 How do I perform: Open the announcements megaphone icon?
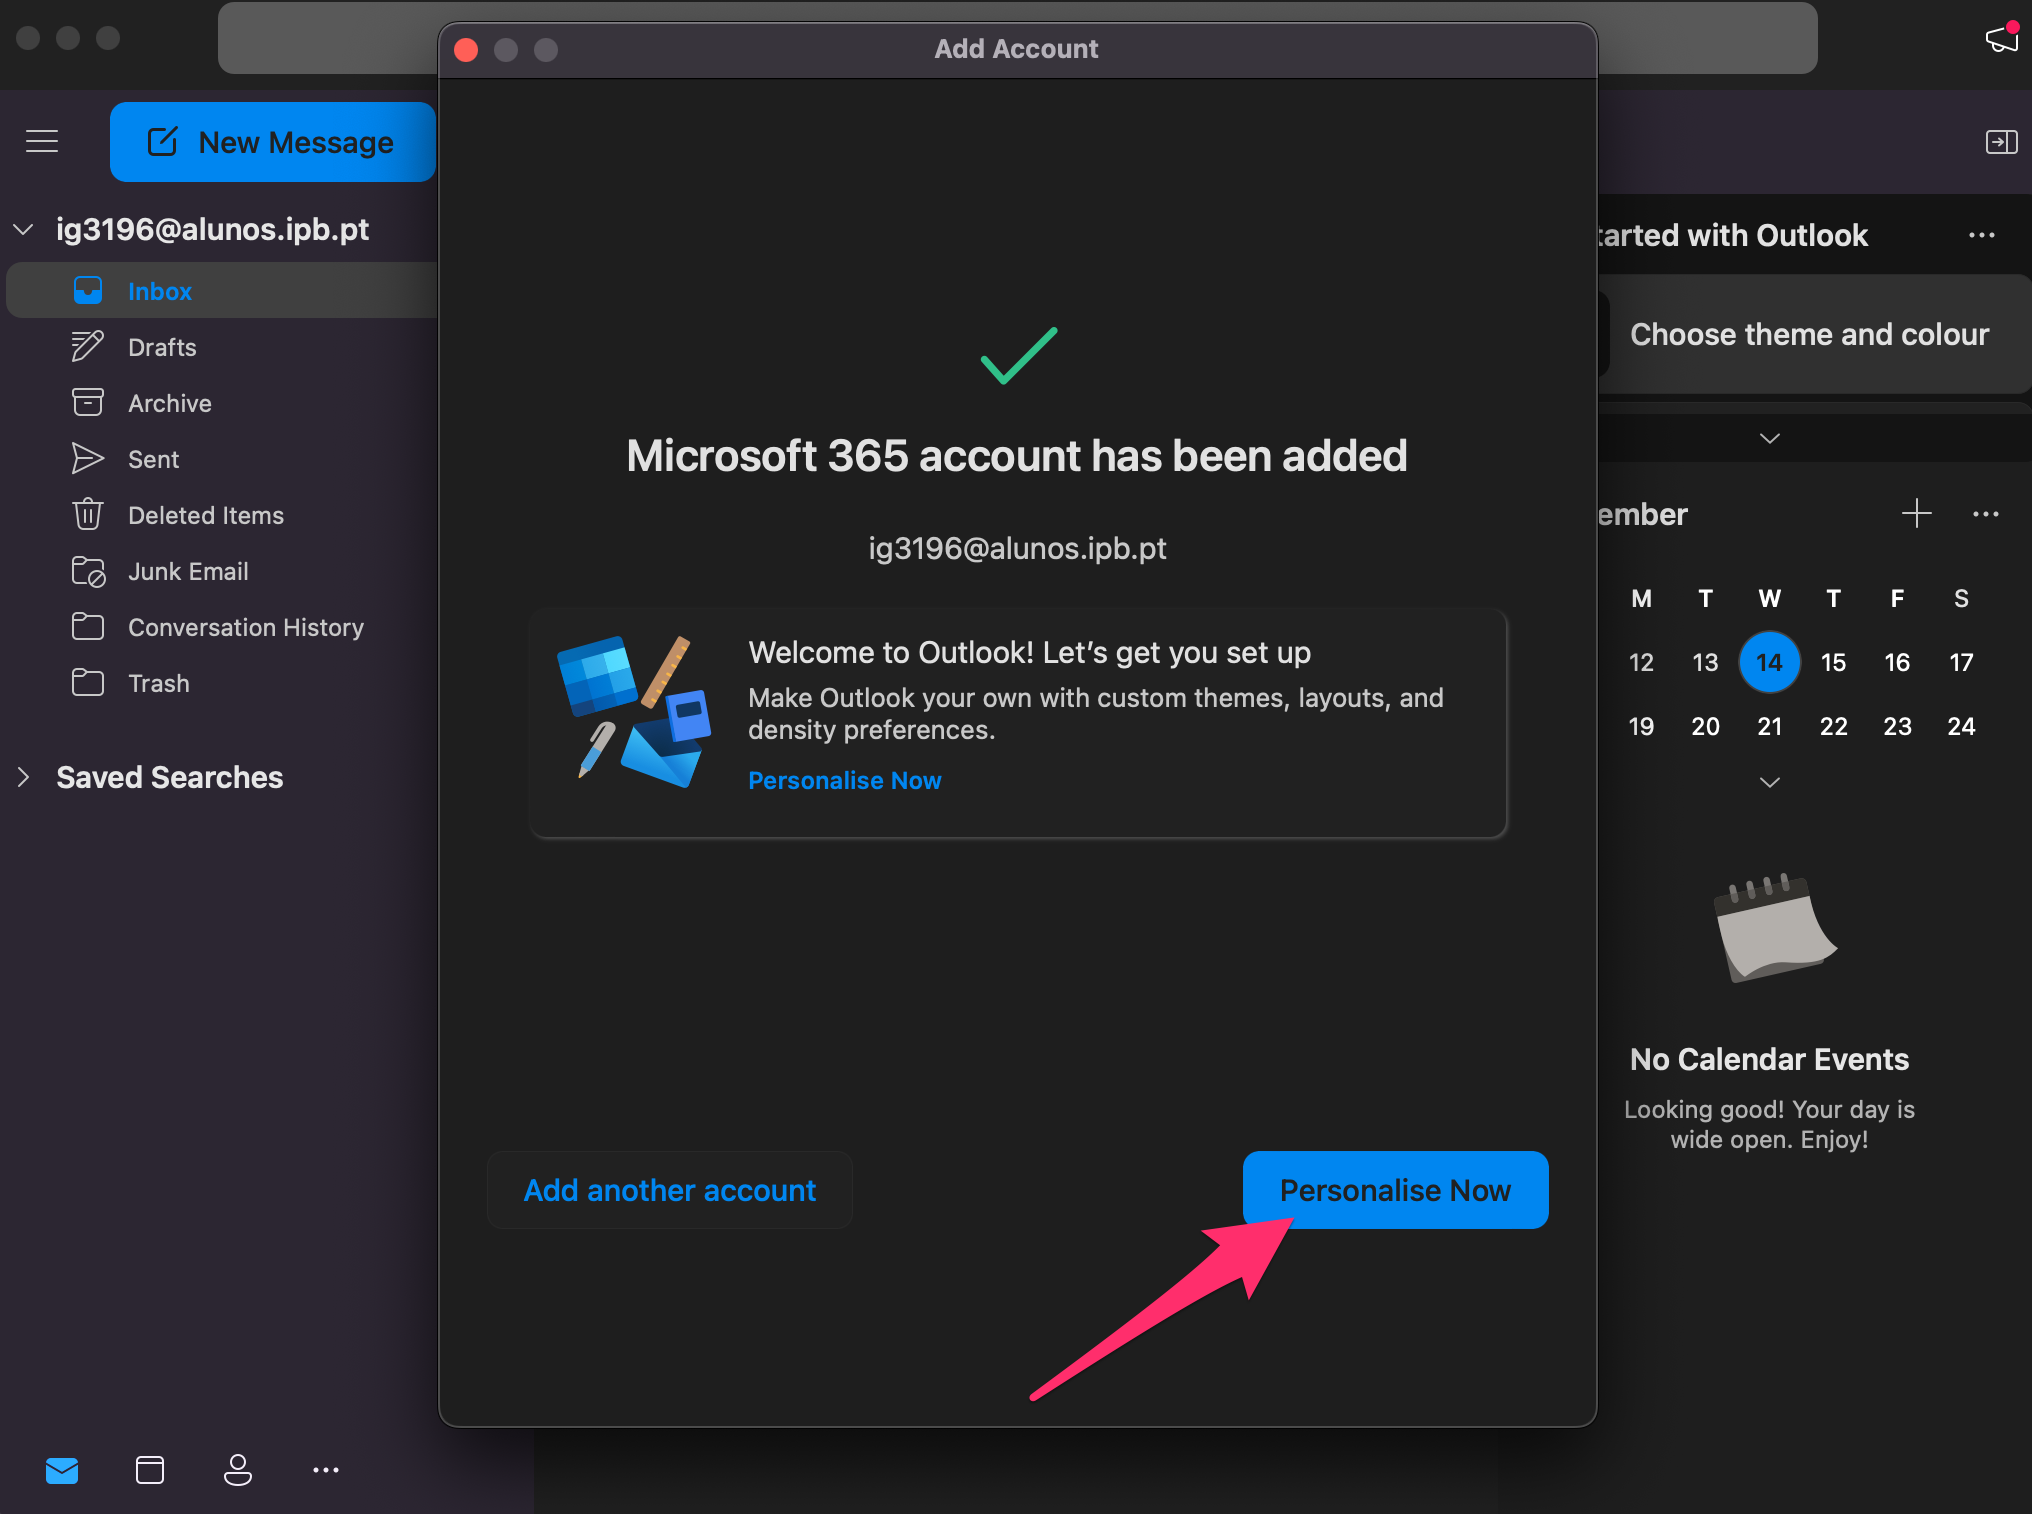tap(2002, 38)
